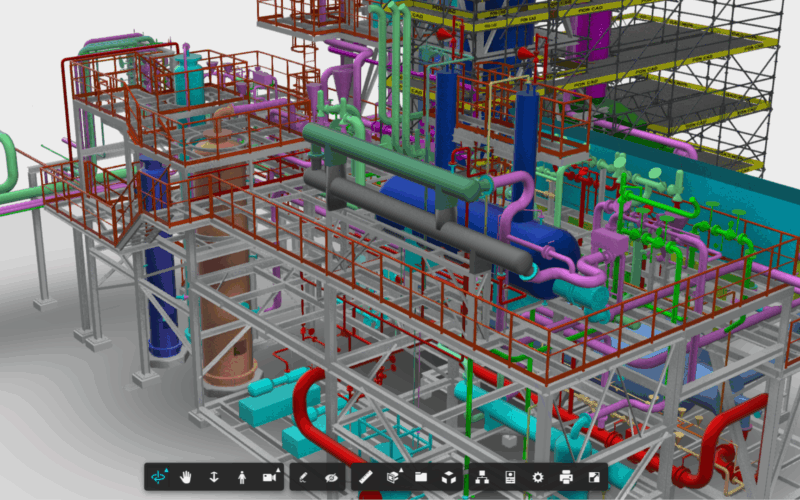Activate the Orbit navigation tool

pyautogui.click(x=160, y=478)
